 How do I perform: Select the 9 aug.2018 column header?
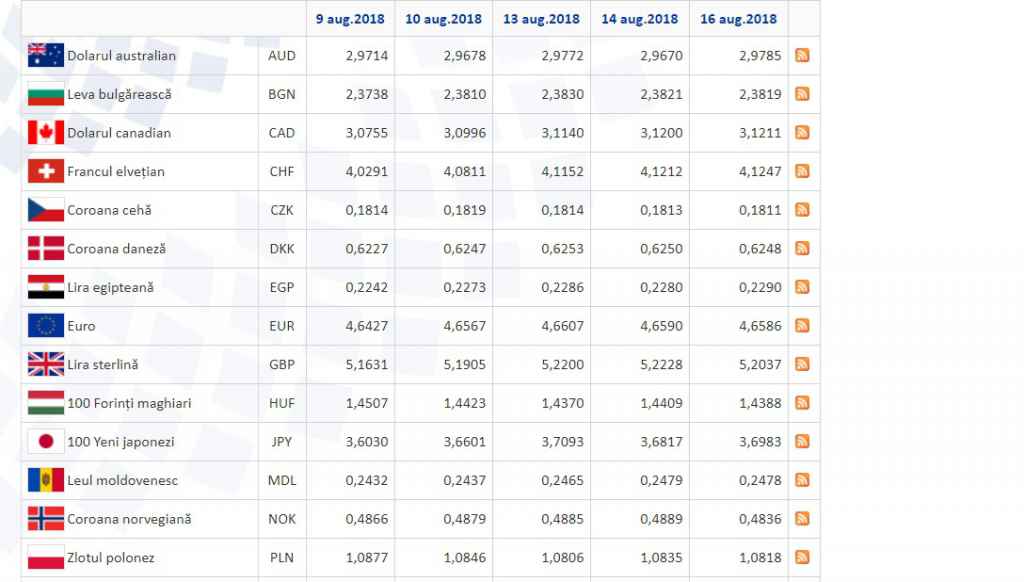tap(349, 18)
